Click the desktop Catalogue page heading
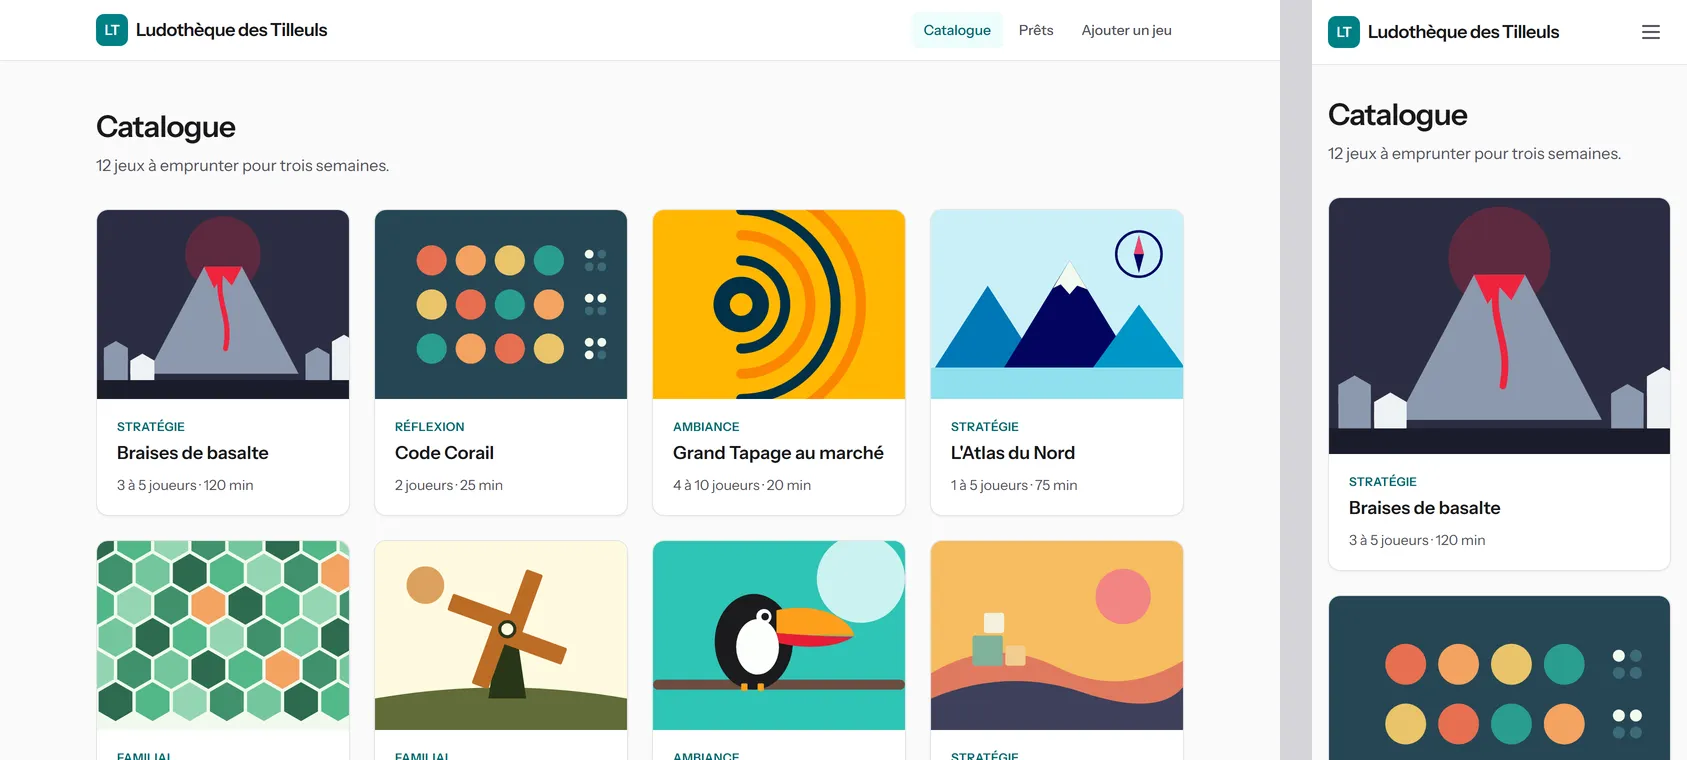 [166, 127]
